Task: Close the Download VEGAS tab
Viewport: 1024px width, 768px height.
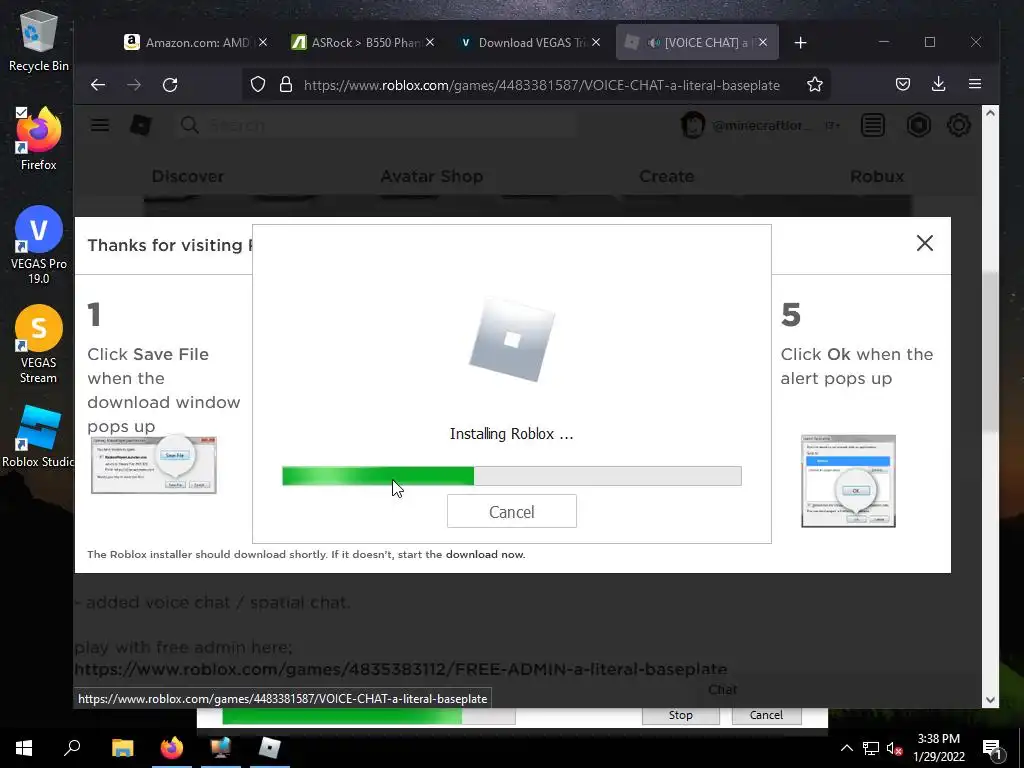Action: pos(596,42)
